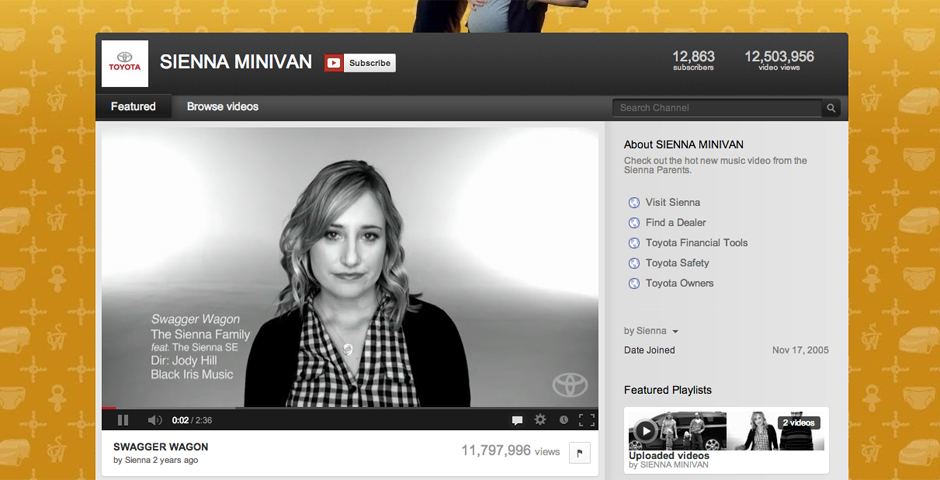Viewport: 940px width, 480px height.
Task: Click the 2 videos badge on playlist
Action: pyautogui.click(x=799, y=422)
